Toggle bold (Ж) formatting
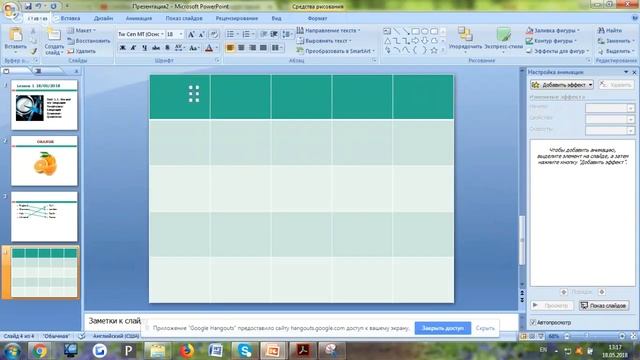The width and height of the screenshot is (640, 360). pos(122,48)
